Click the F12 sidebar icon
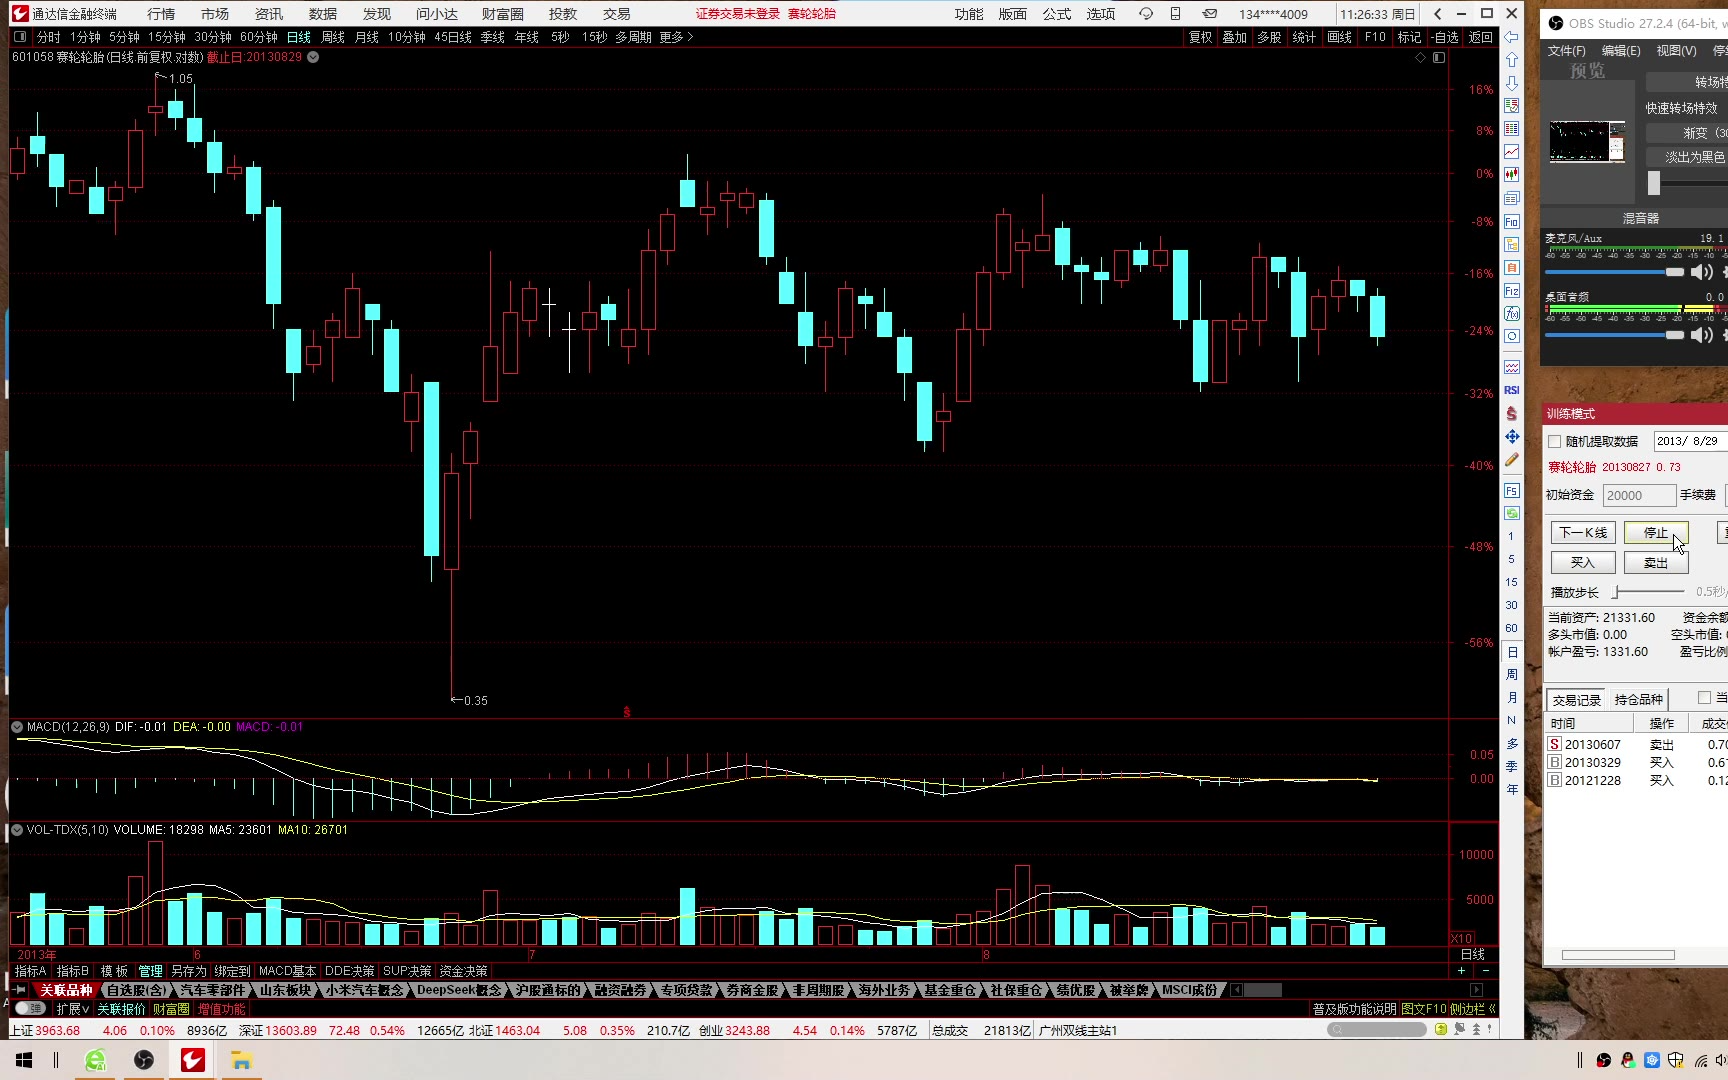The height and width of the screenshot is (1080, 1728). (x=1512, y=290)
